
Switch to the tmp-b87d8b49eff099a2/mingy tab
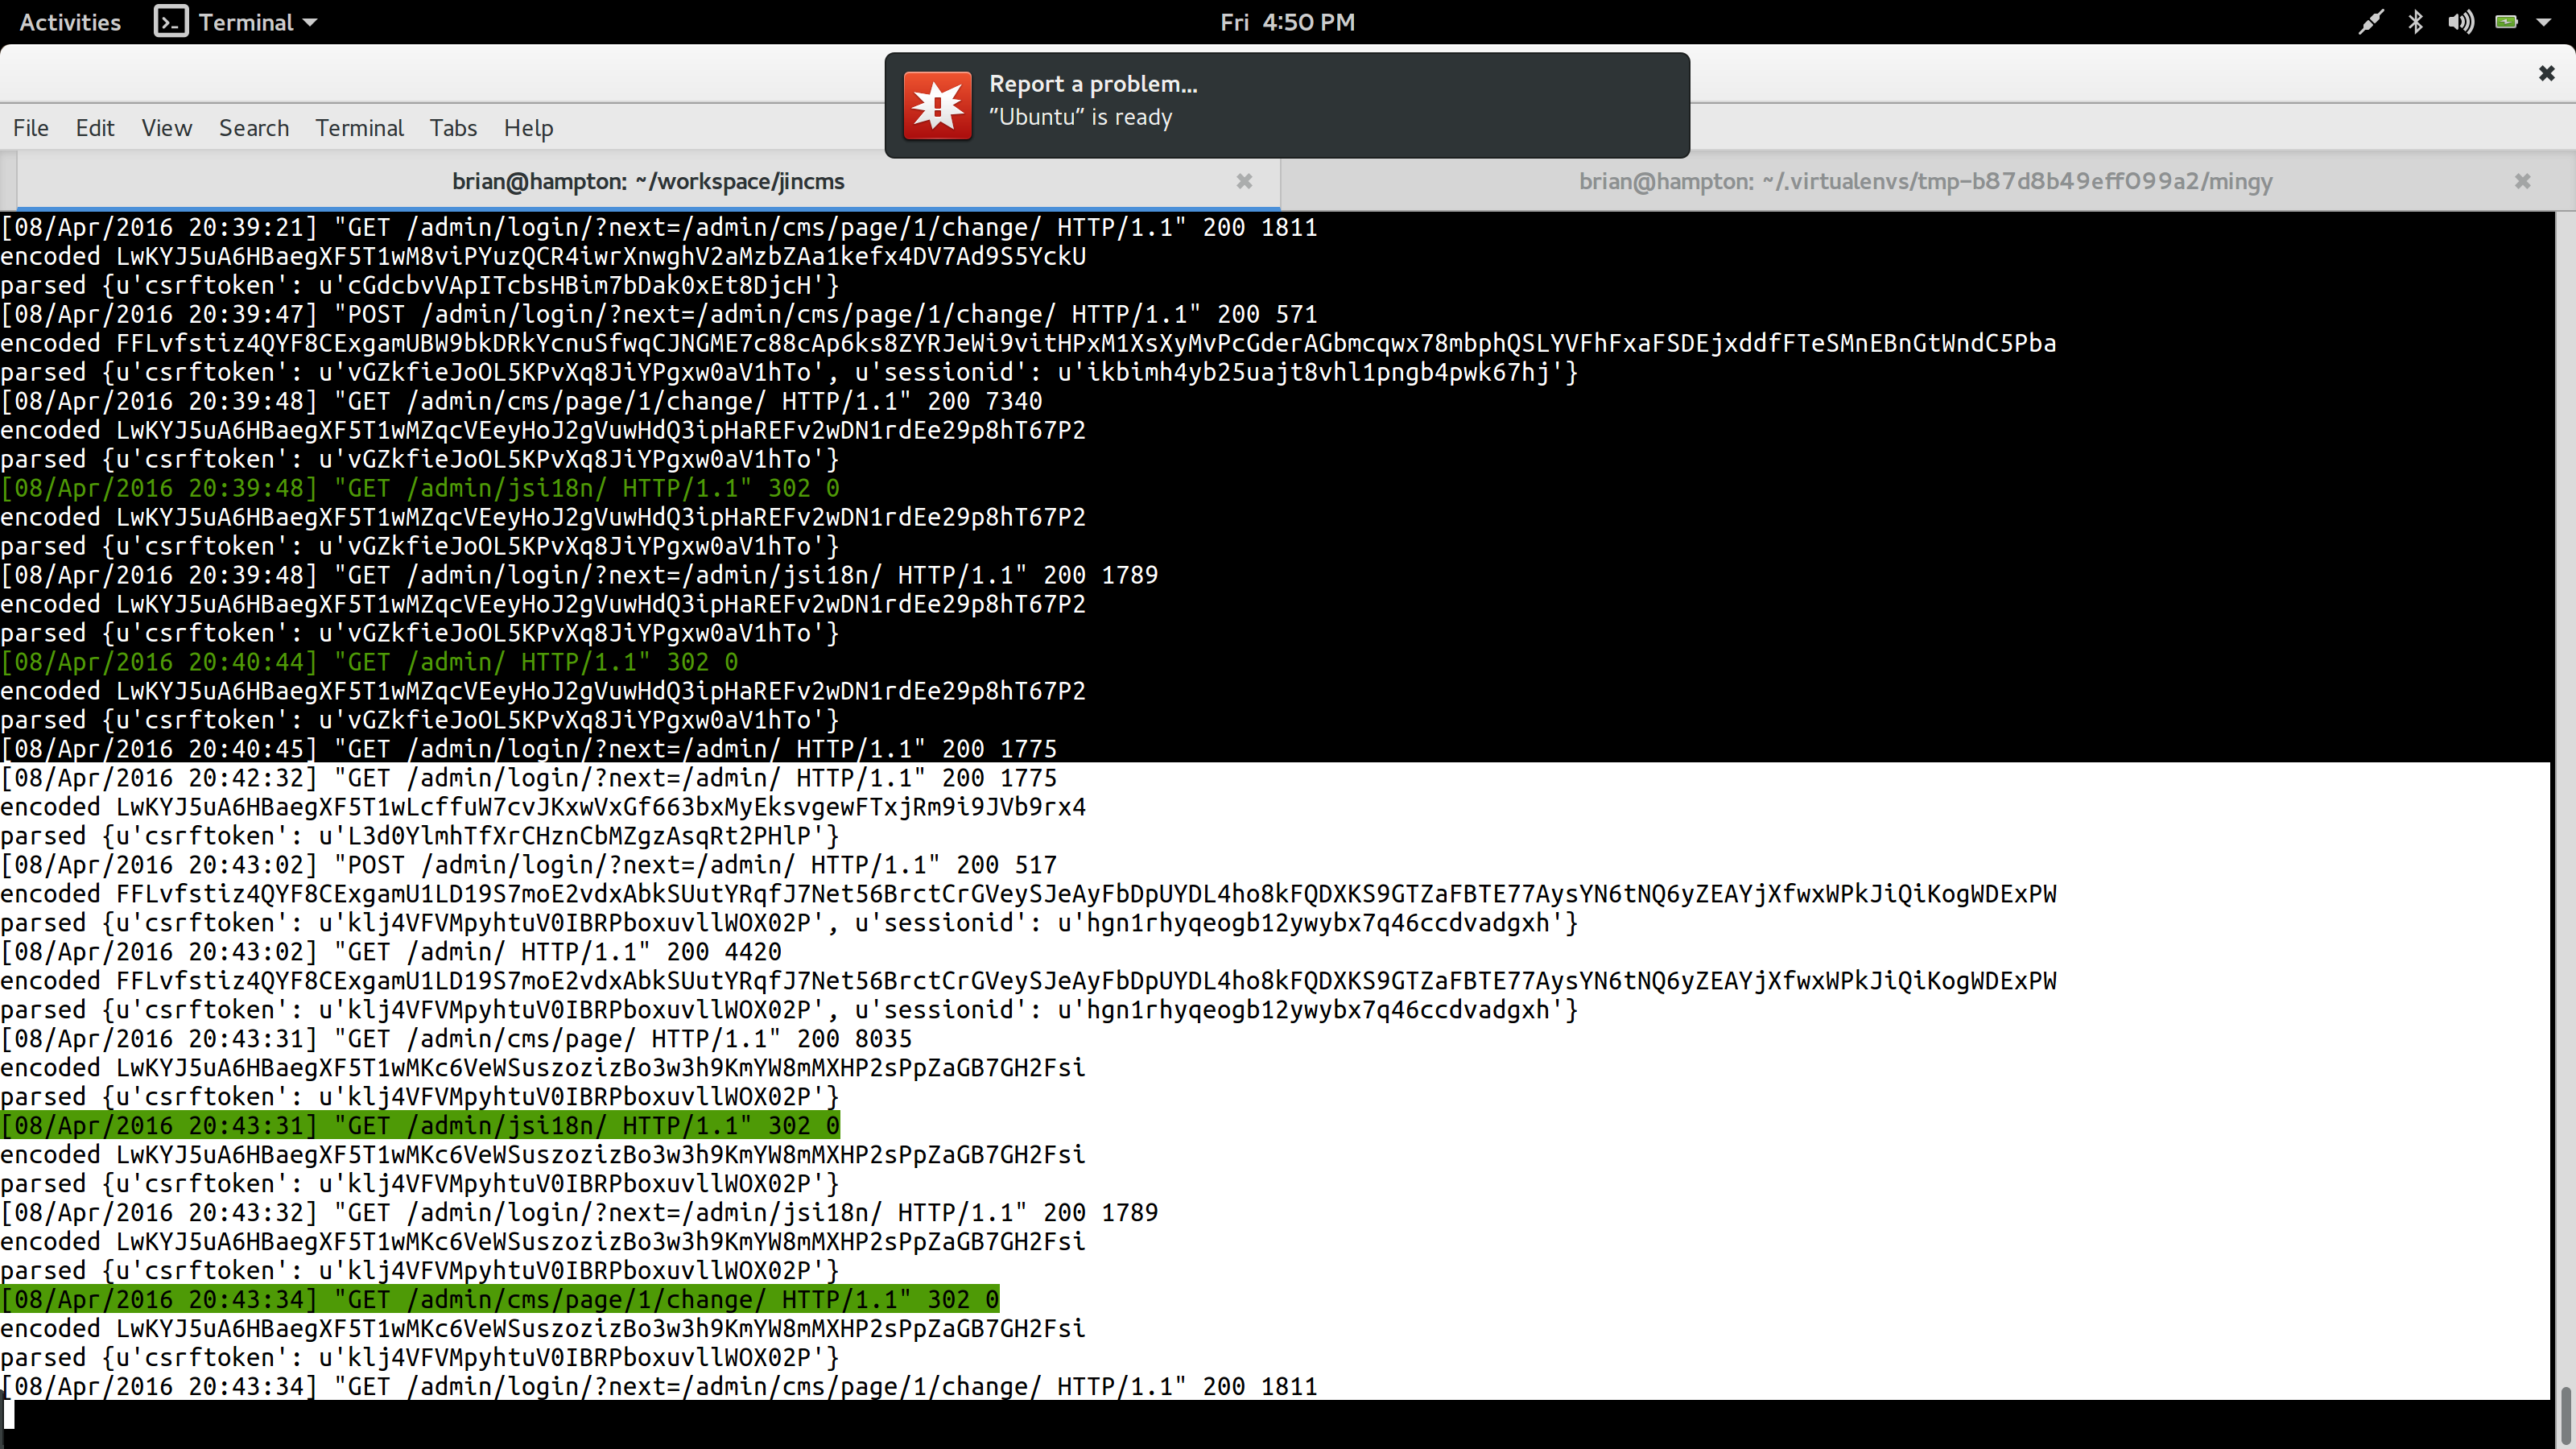pyautogui.click(x=1925, y=181)
